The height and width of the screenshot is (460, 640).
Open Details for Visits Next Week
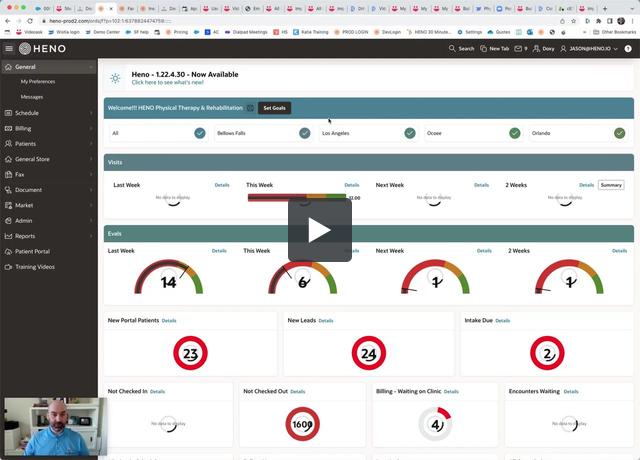tap(481, 185)
